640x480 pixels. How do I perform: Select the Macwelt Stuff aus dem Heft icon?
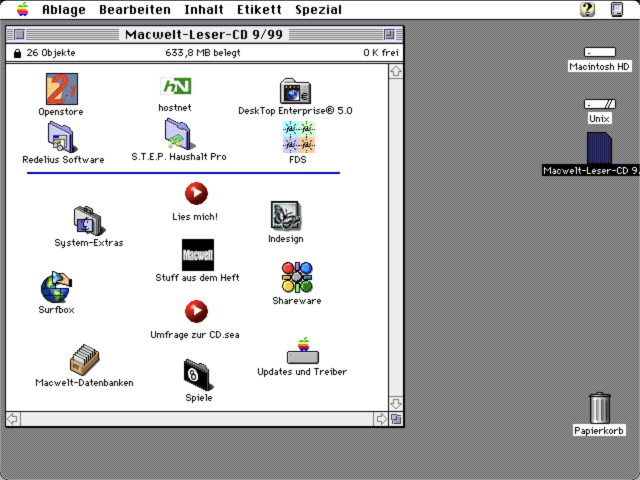[x=198, y=255]
